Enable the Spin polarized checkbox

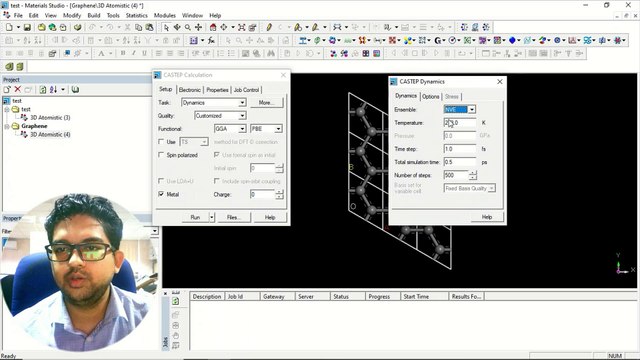click(161, 155)
